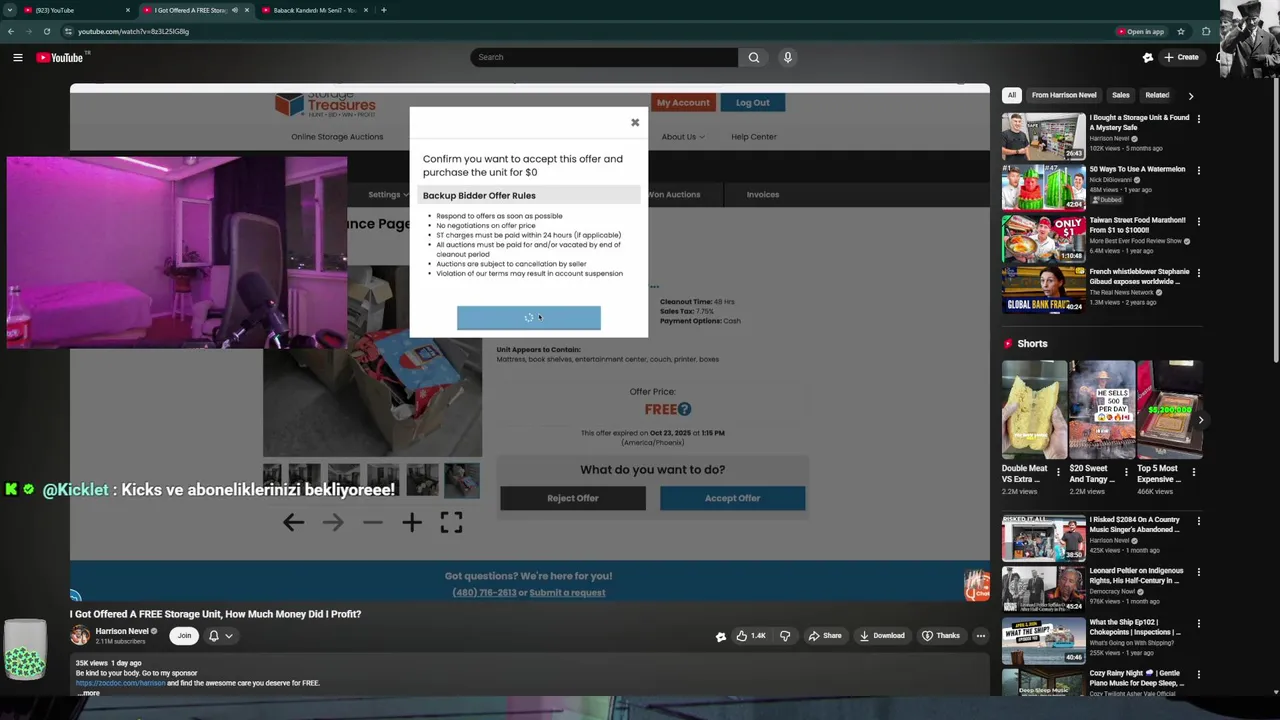1280x720 pixels.
Task: Open the tab search chevron
Action: tap(10, 10)
